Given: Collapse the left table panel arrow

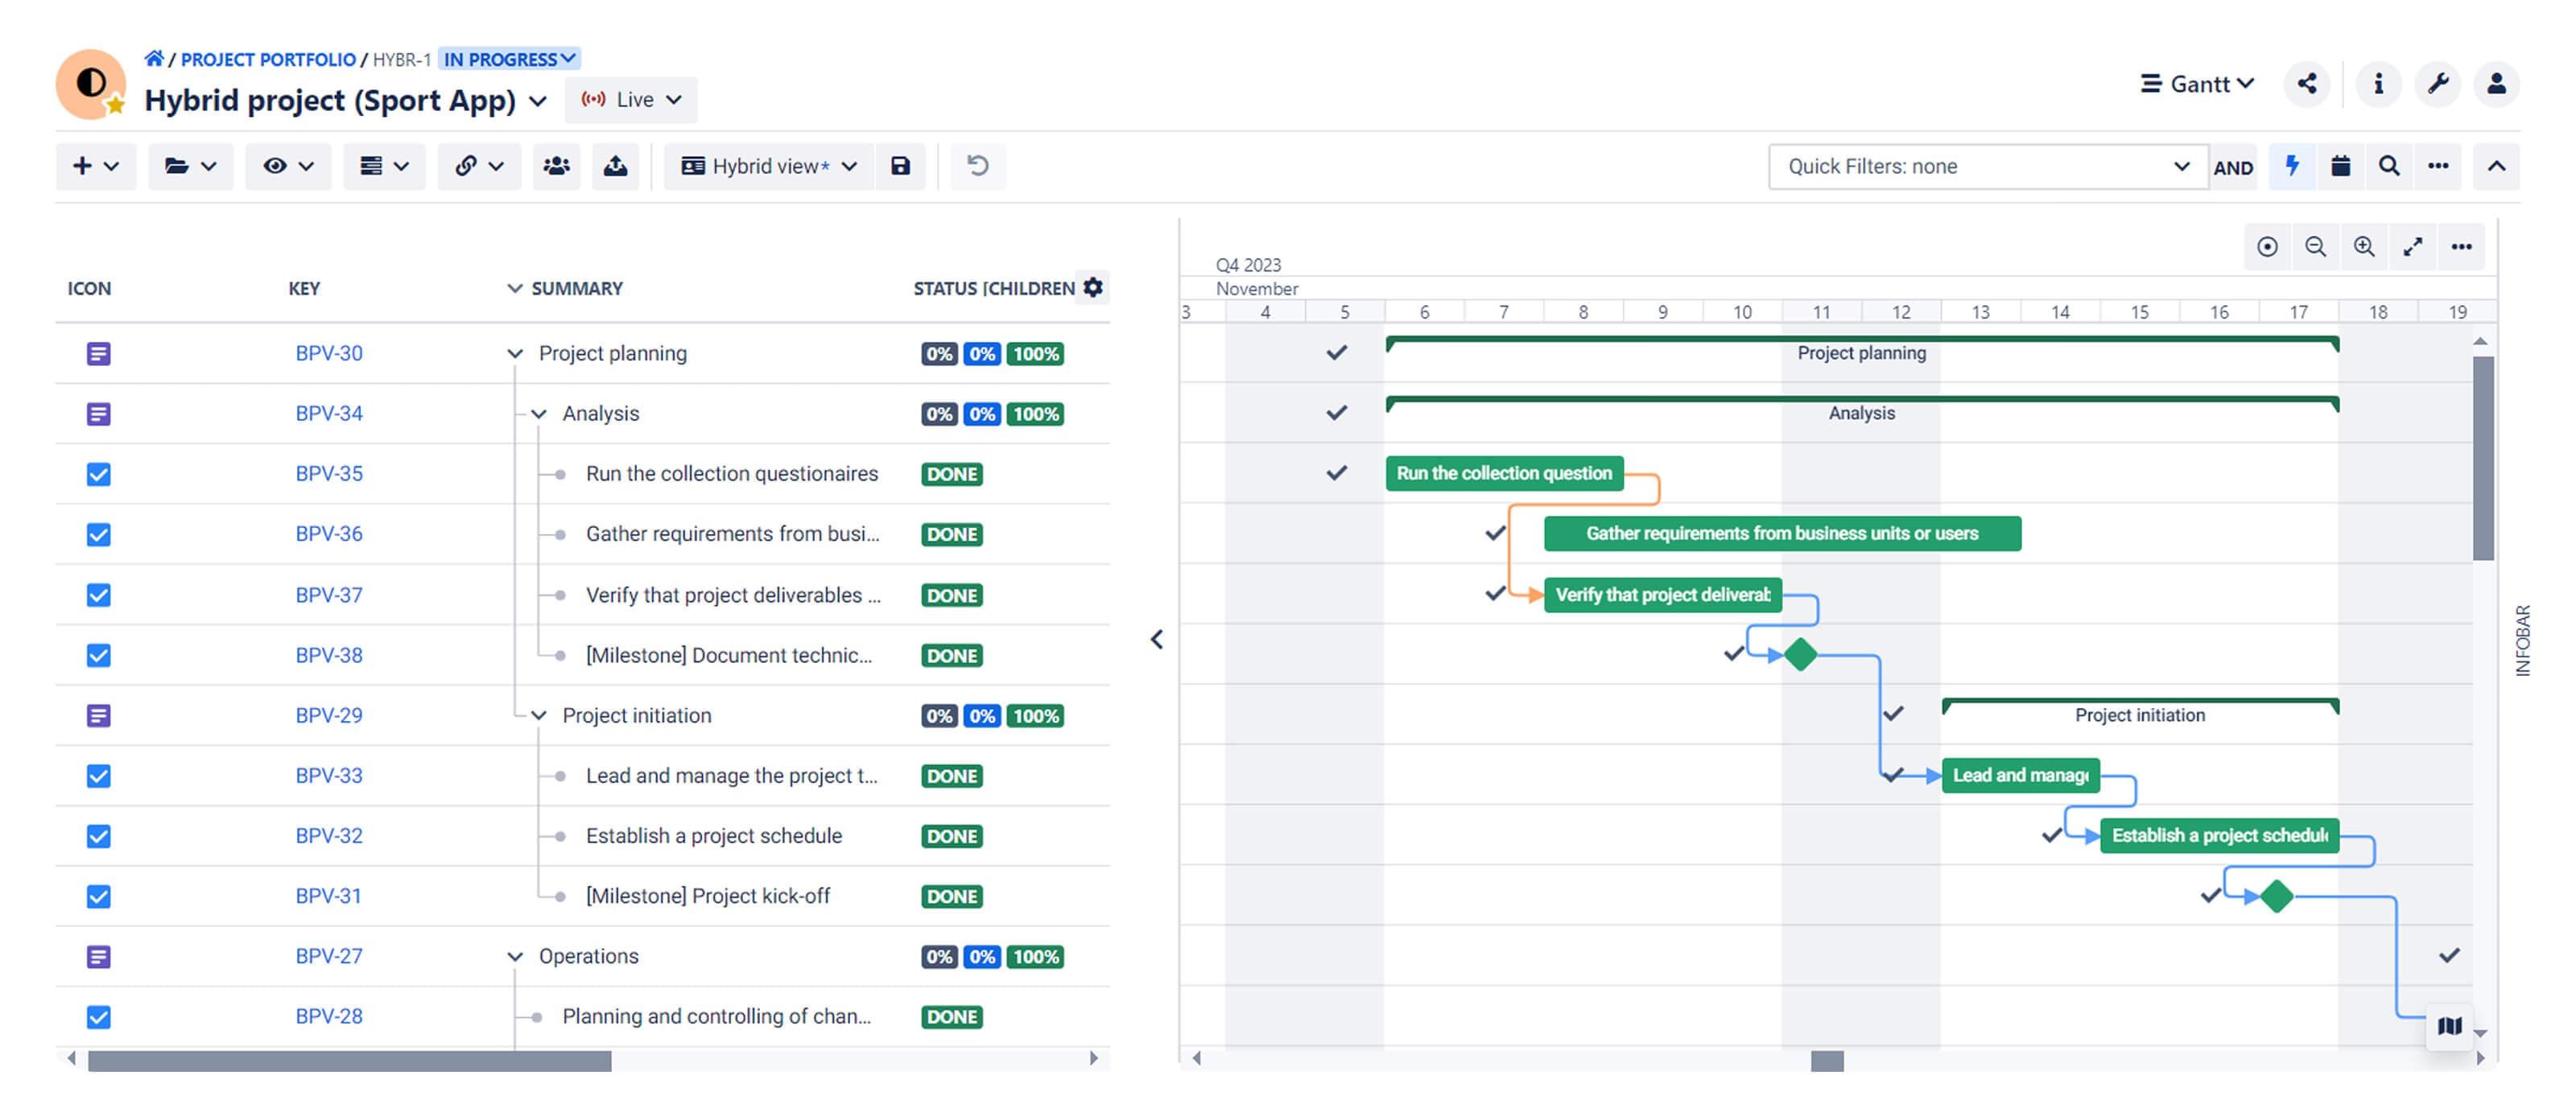Looking at the screenshot, I should point(1157,639).
